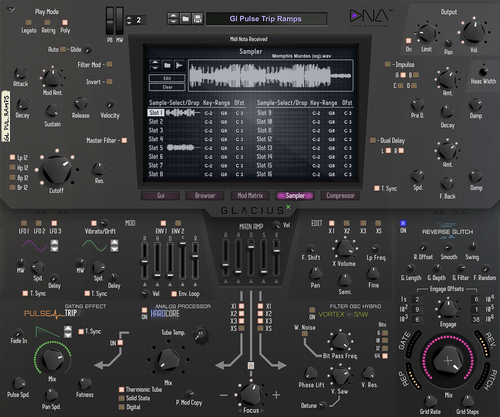Select Digital mode
This screenshot has height=417, width=500.
(x=122, y=407)
